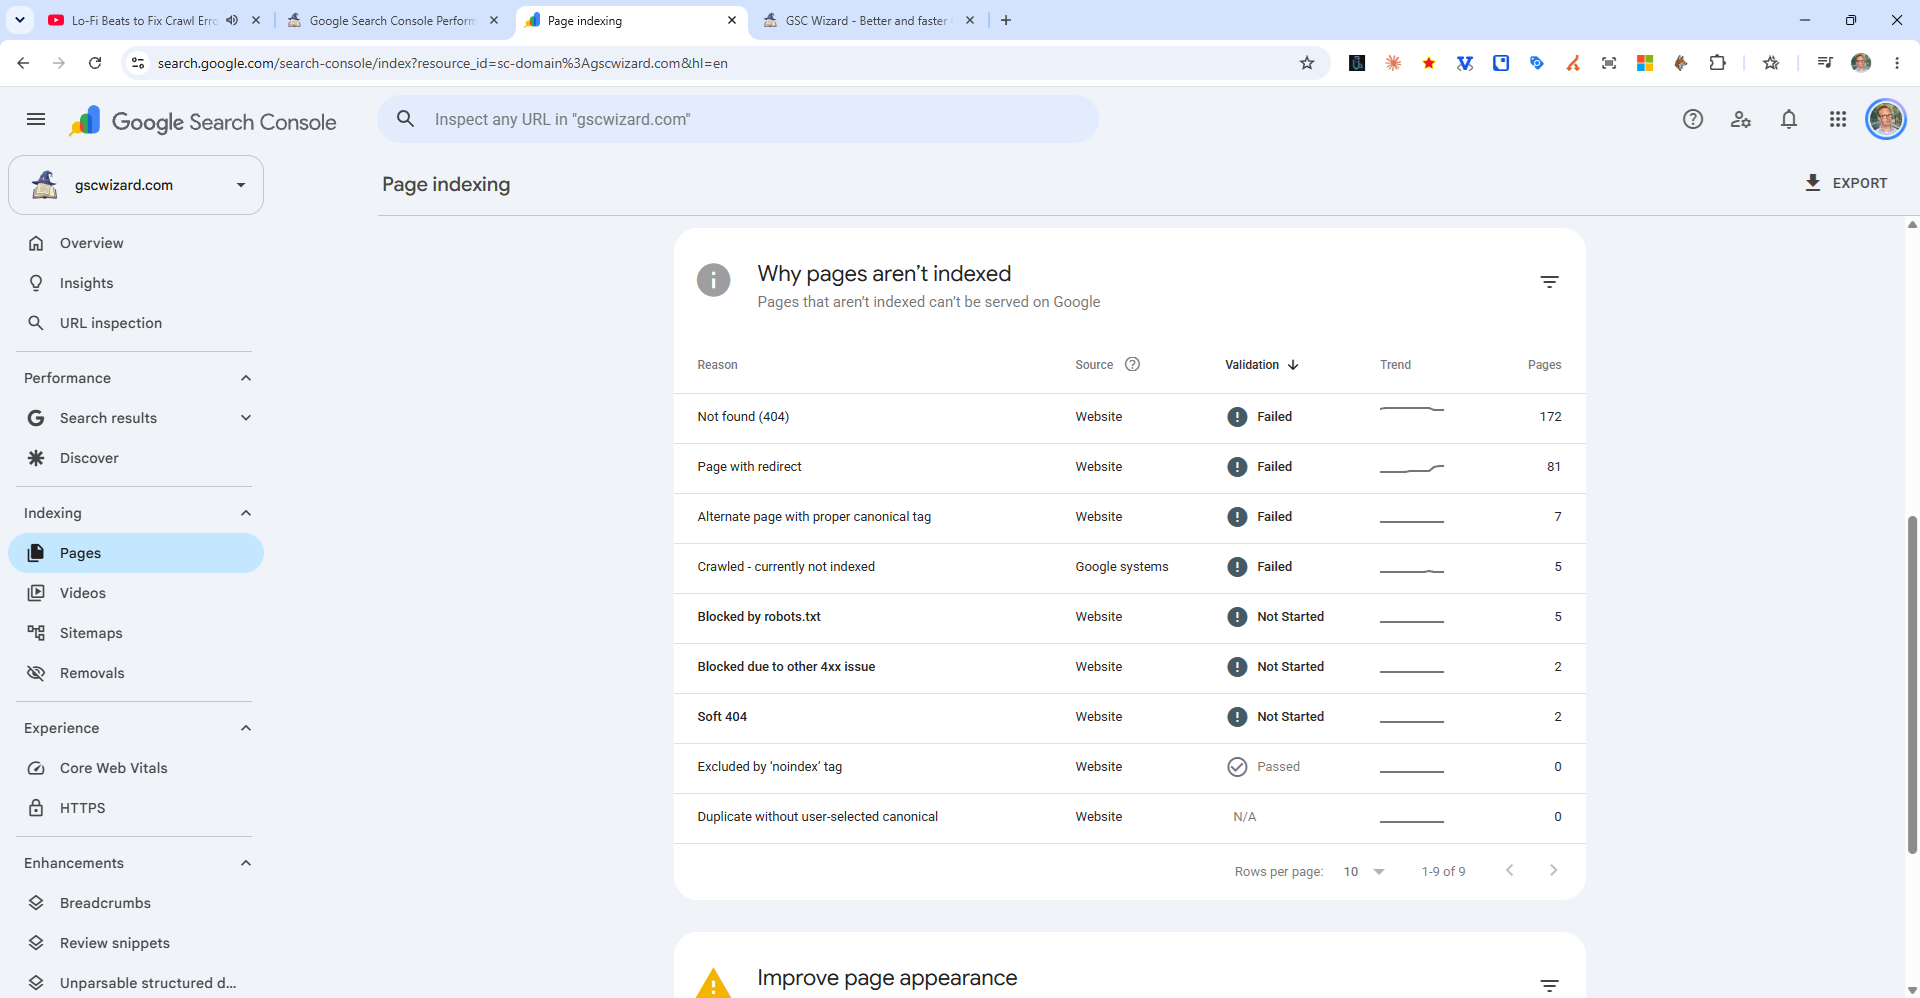Collapse the Enhancements section
Viewport: 1920px width, 998px height.
(x=246, y=863)
